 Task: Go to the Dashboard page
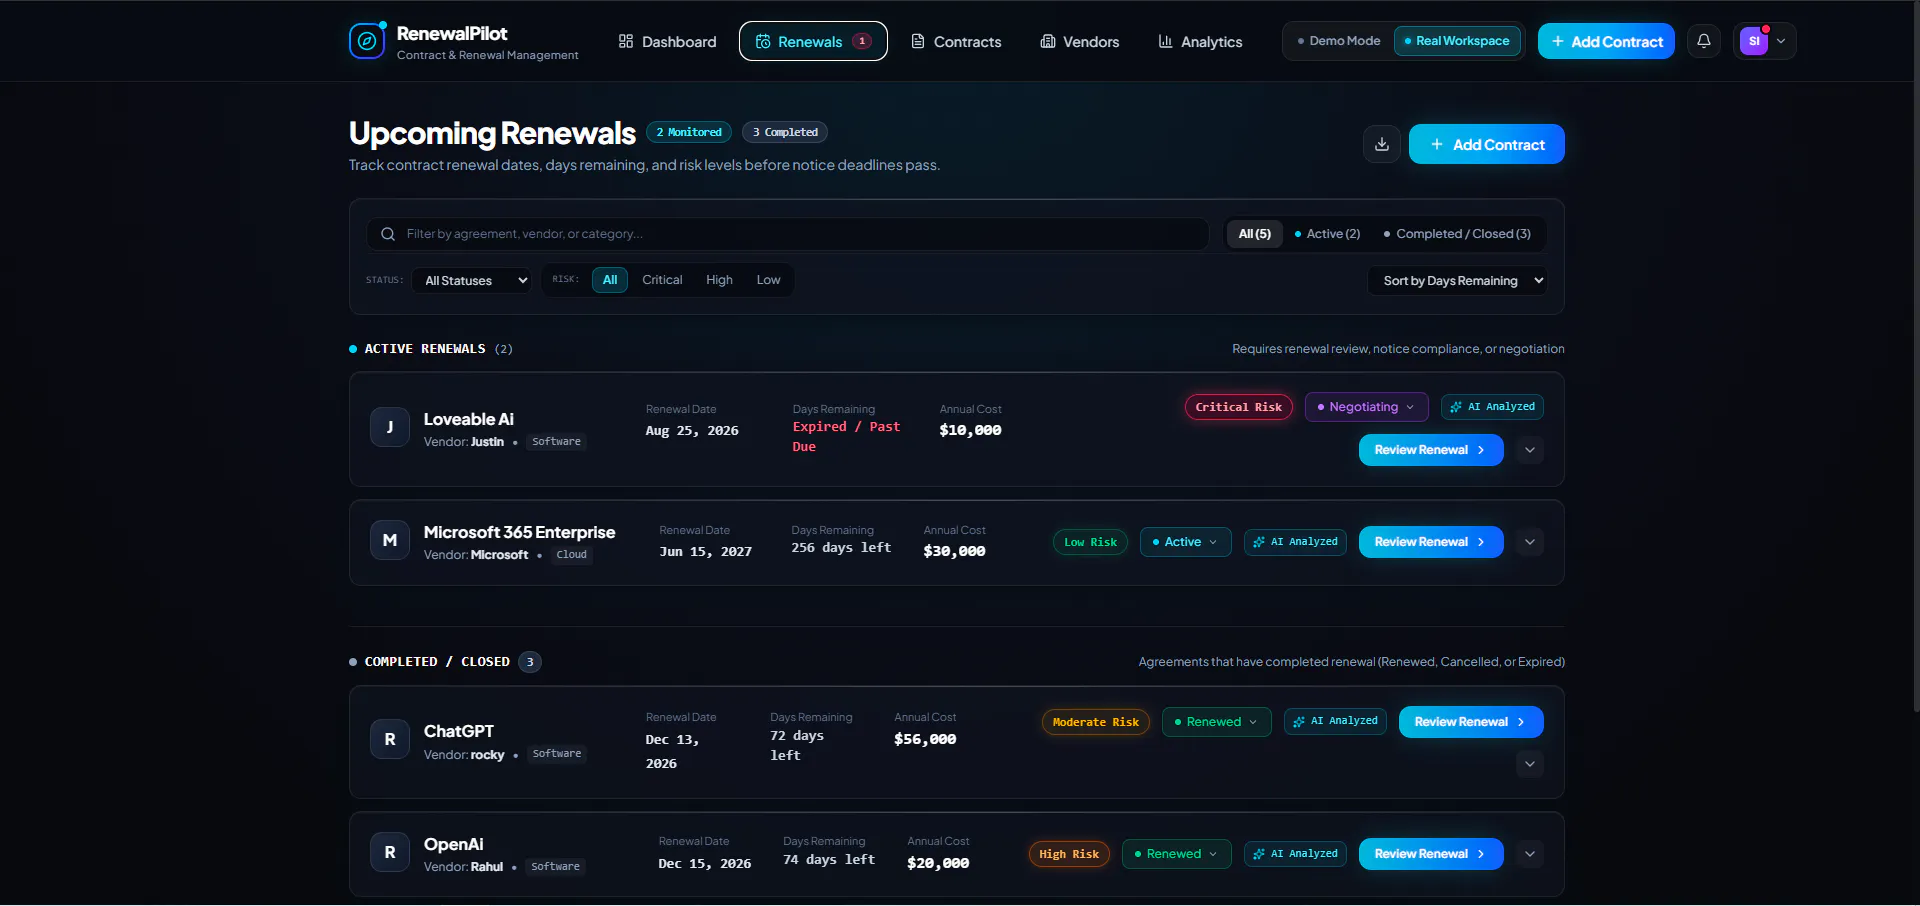pos(667,41)
